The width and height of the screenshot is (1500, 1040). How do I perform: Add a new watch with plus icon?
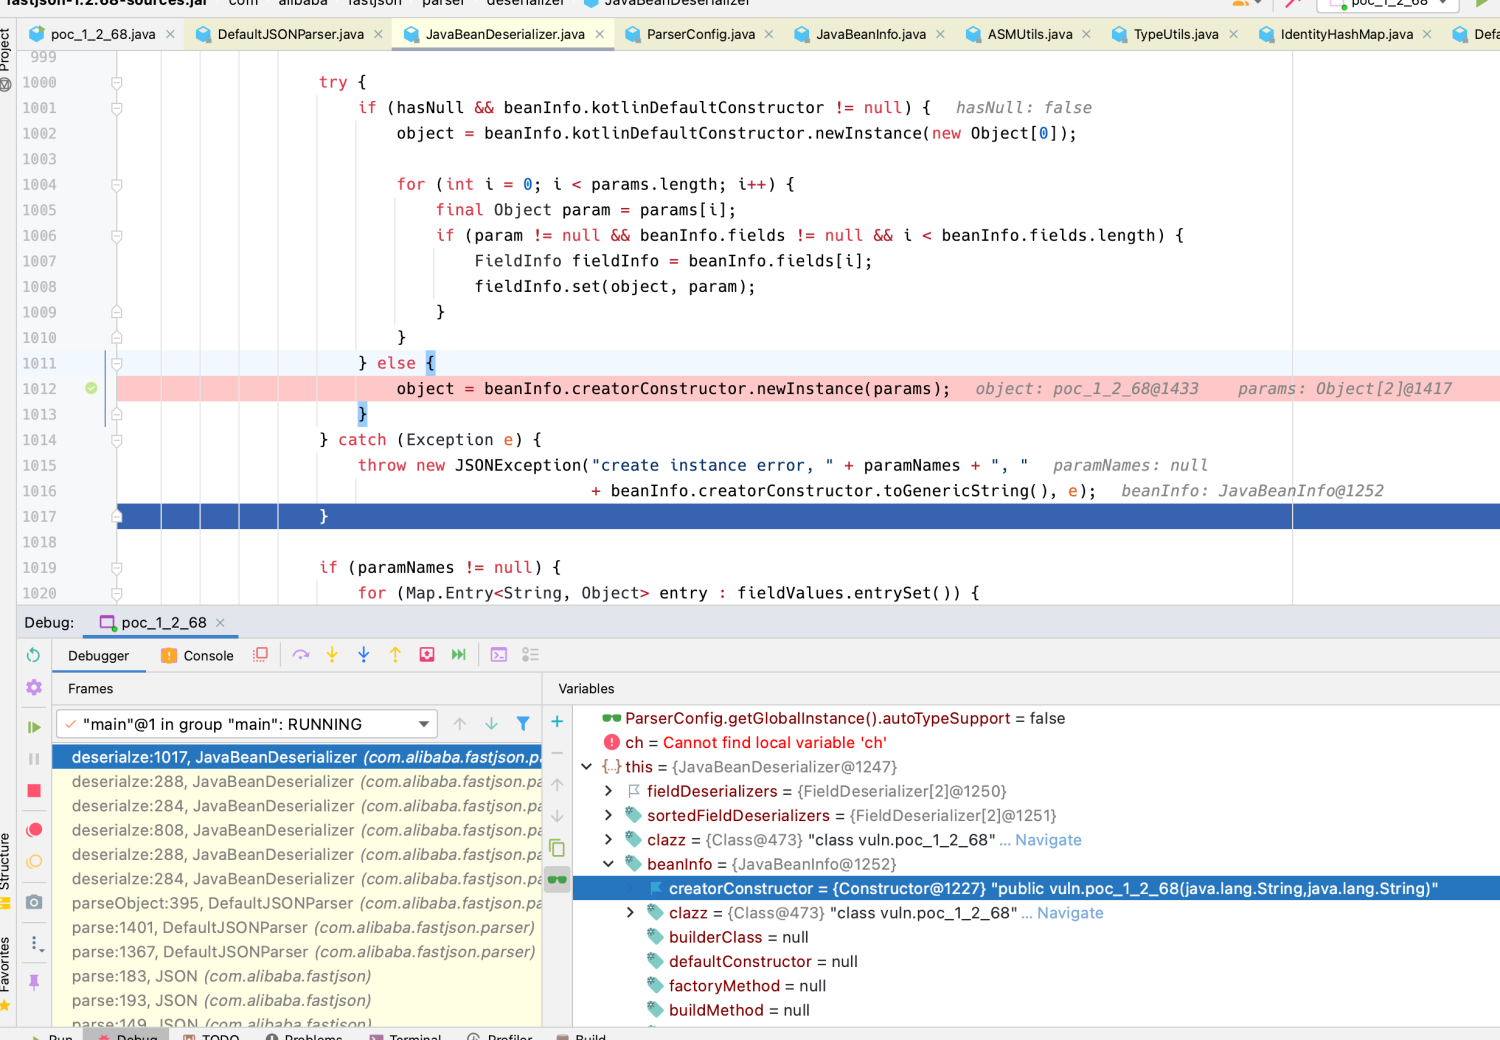557,721
